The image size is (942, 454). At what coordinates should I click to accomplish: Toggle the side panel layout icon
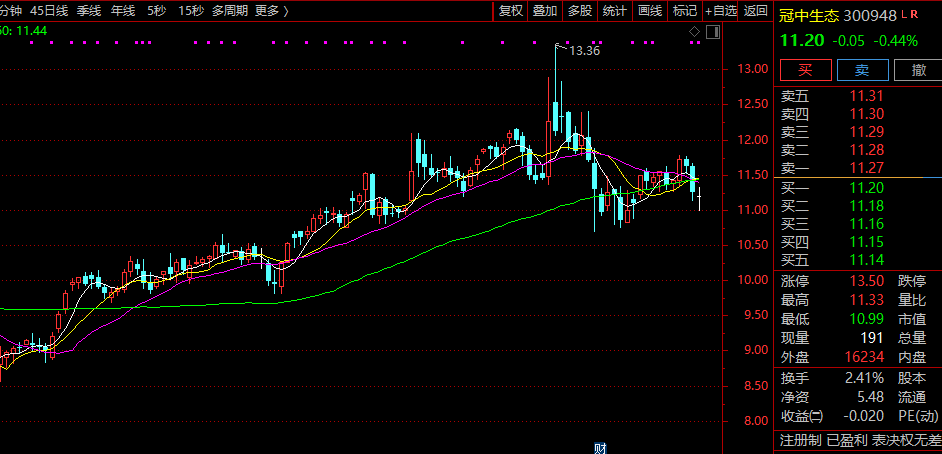click(713, 32)
